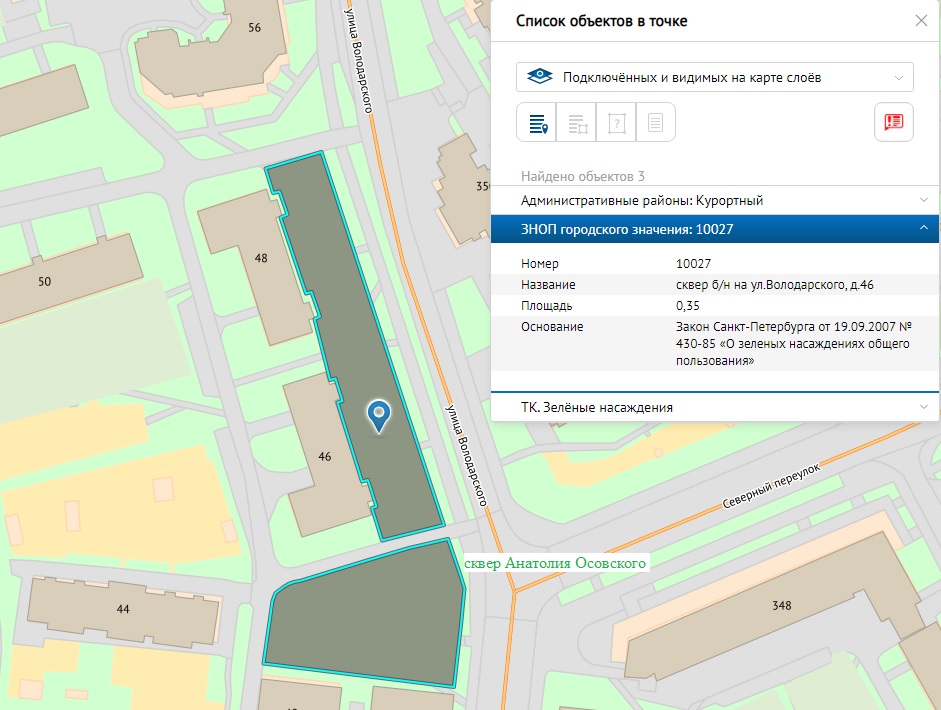Viewport: 941px width, 710px height.
Task: Click the layers icon in the dropdown
Action: (539, 77)
